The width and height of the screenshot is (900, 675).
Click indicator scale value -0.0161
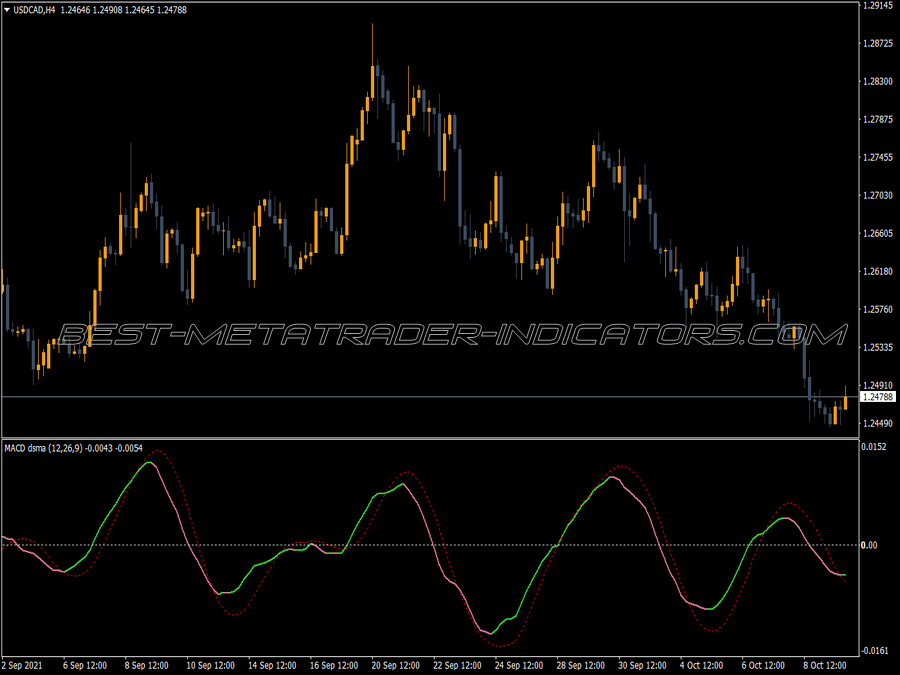click(873, 650)
